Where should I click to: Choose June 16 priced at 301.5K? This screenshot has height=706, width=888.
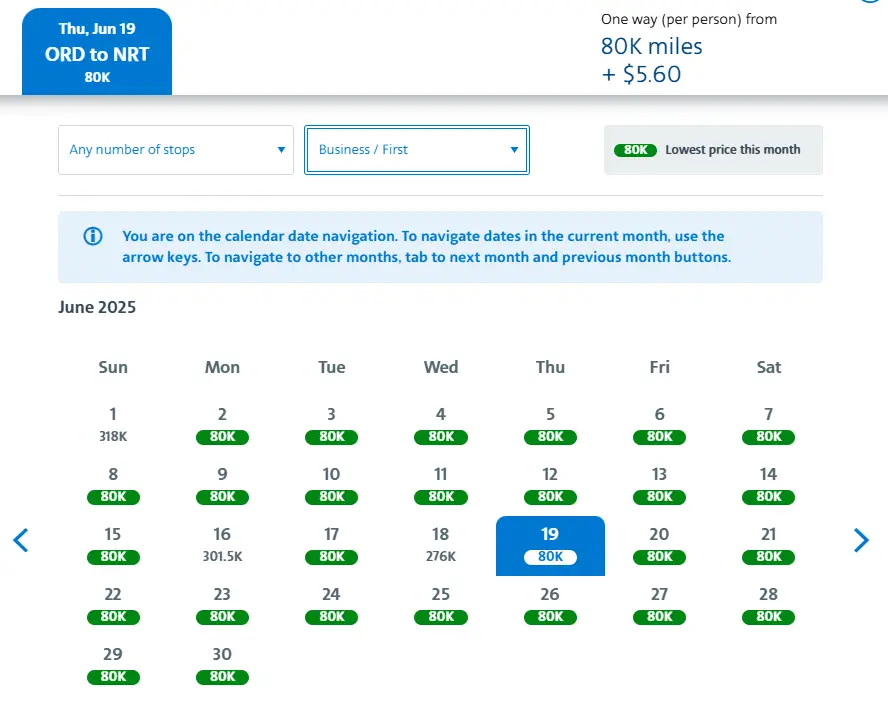tap(222, 544)
